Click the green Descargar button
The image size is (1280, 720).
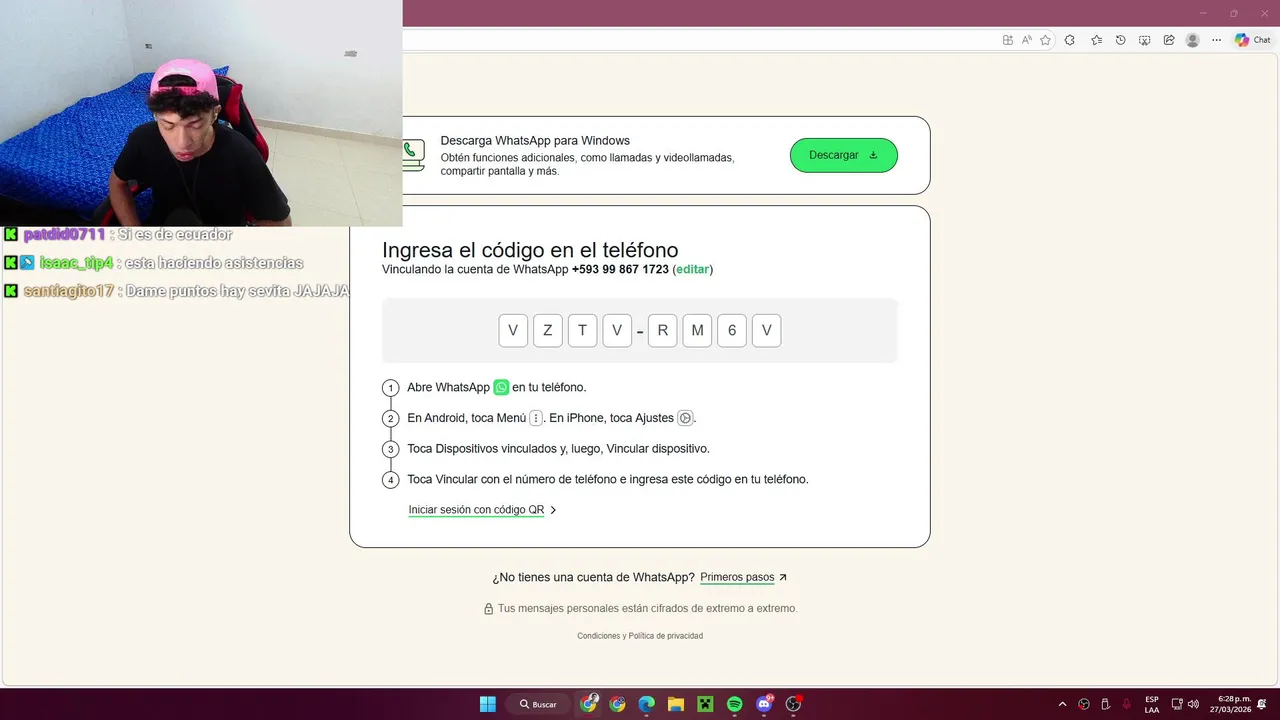[x=843, y=155]
